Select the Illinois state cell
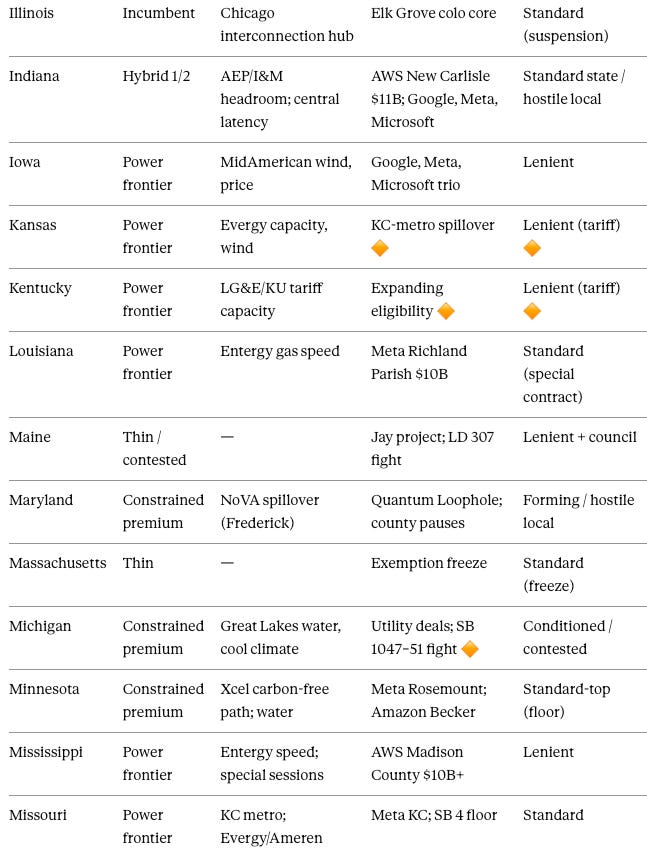The height and width of the screenshot is (854, 647). tap(32, 13)
